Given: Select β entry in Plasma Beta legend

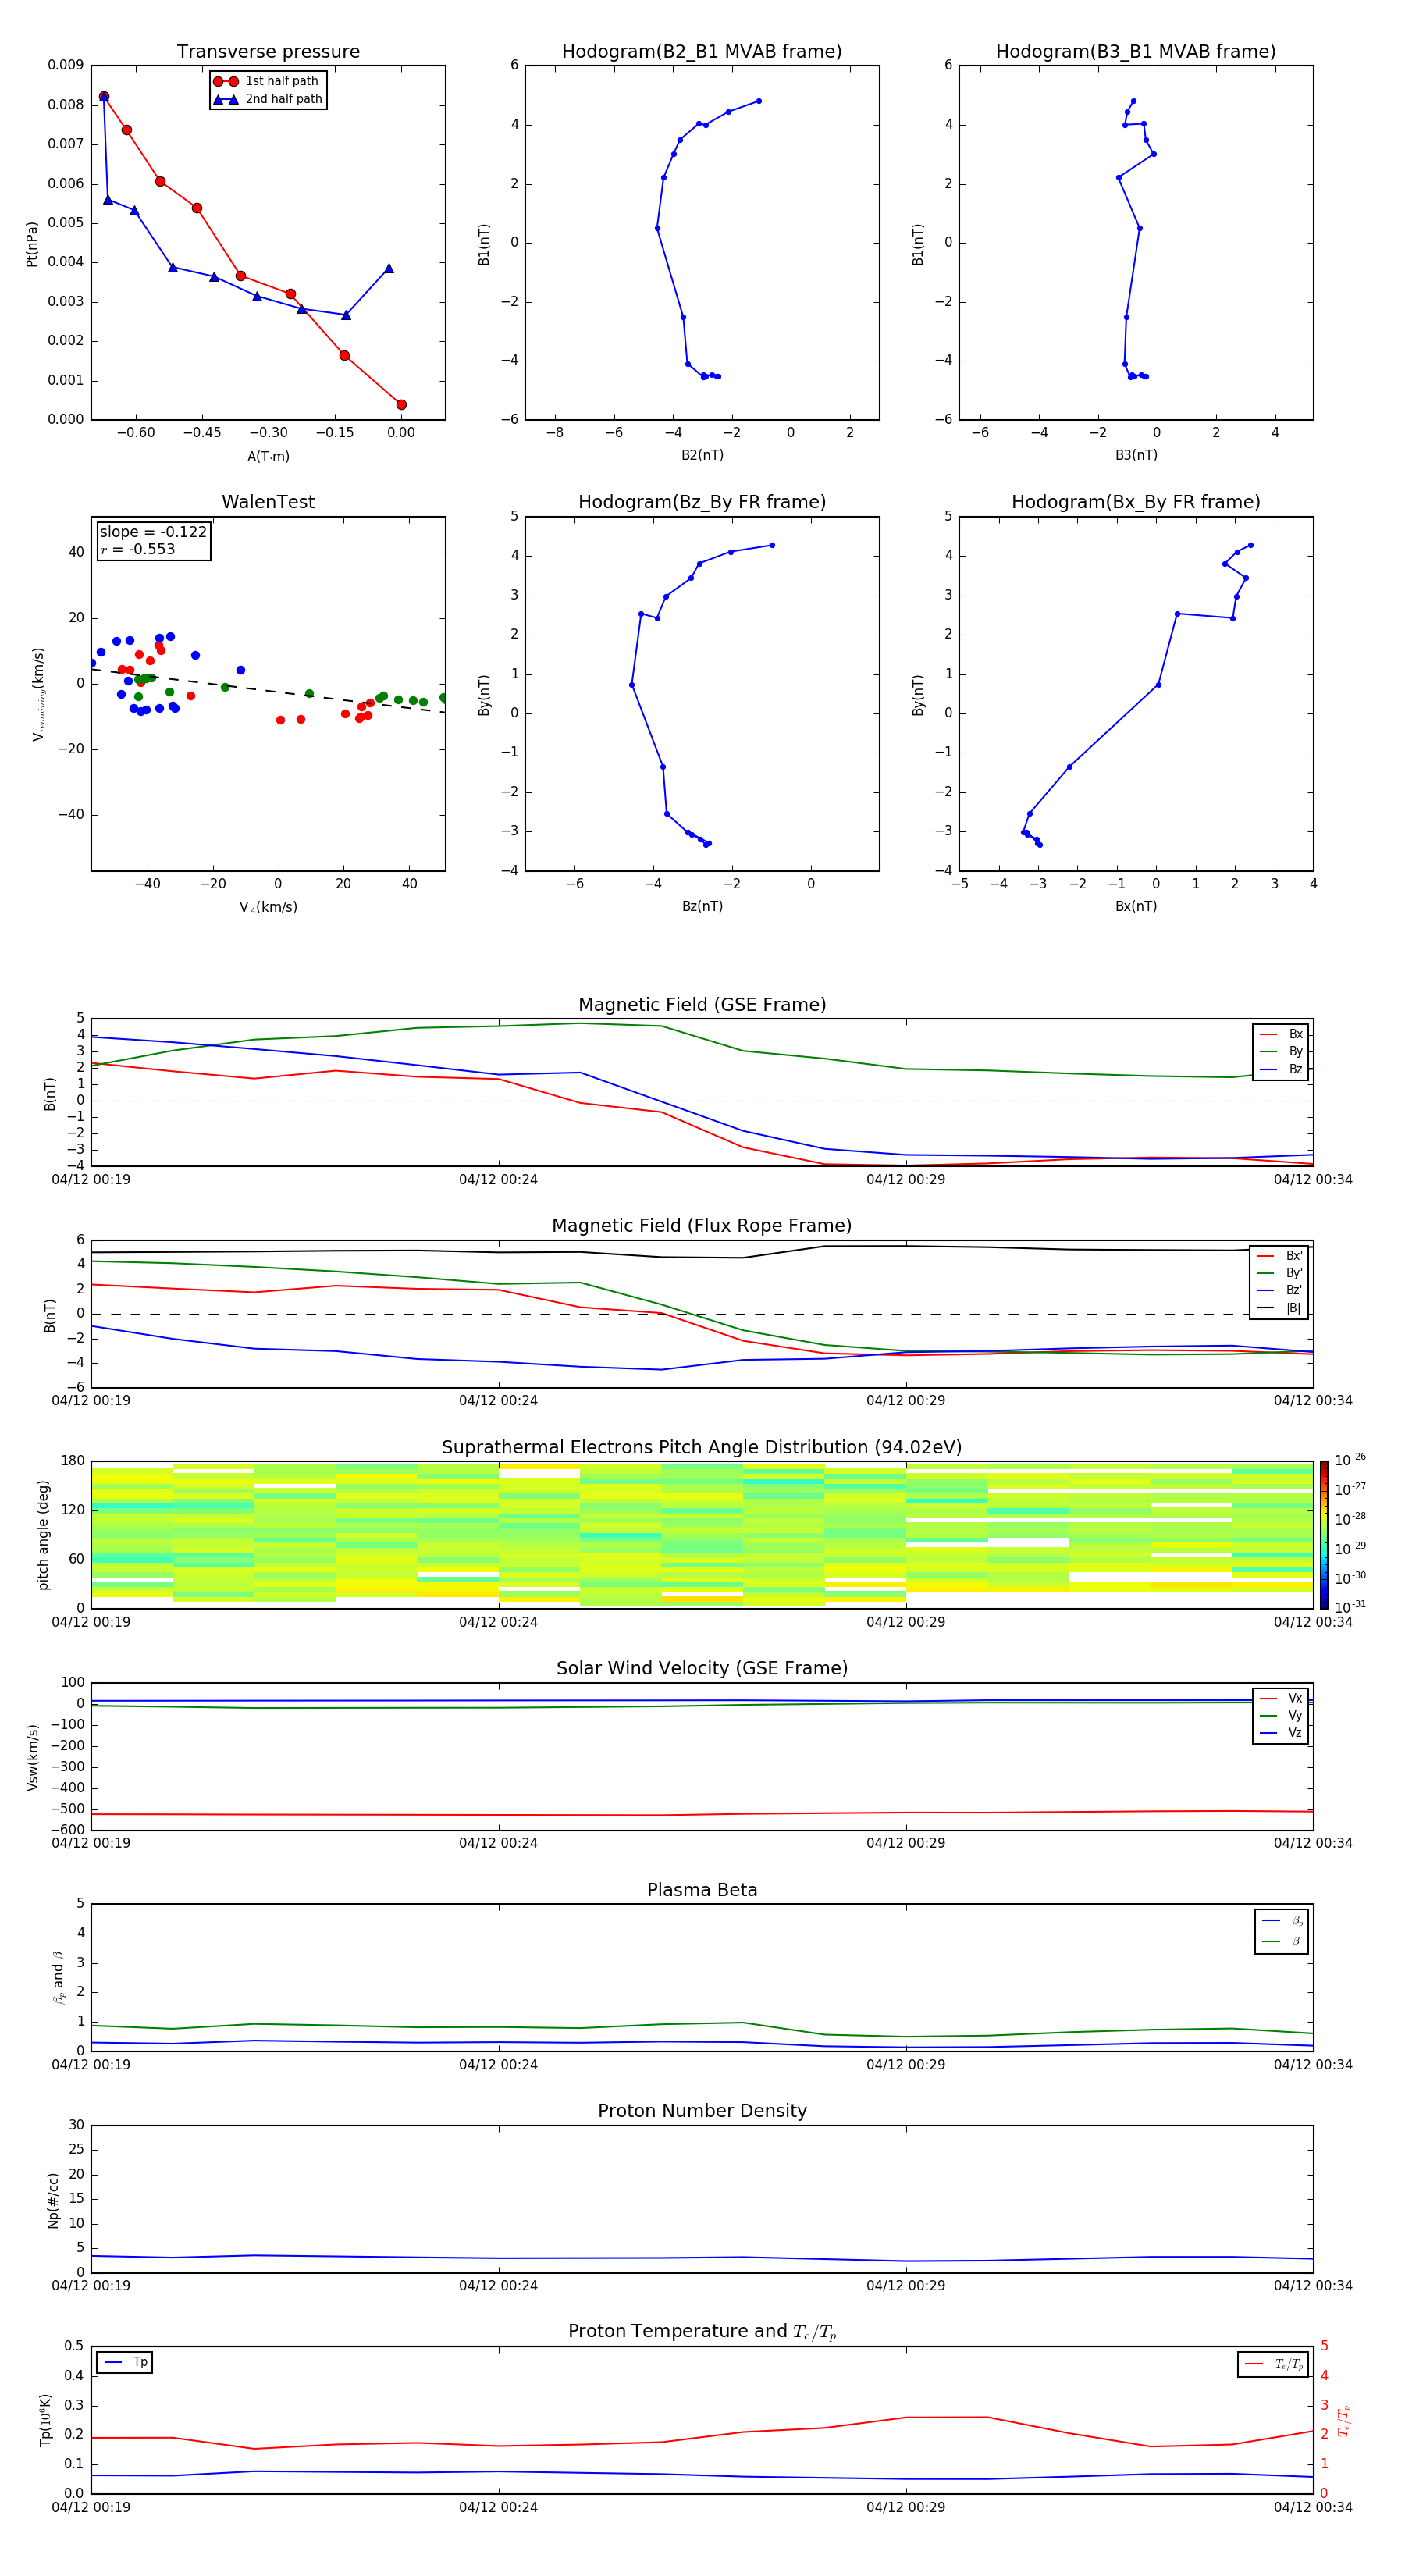Looking at the screenshot, I should 1282,1941.
